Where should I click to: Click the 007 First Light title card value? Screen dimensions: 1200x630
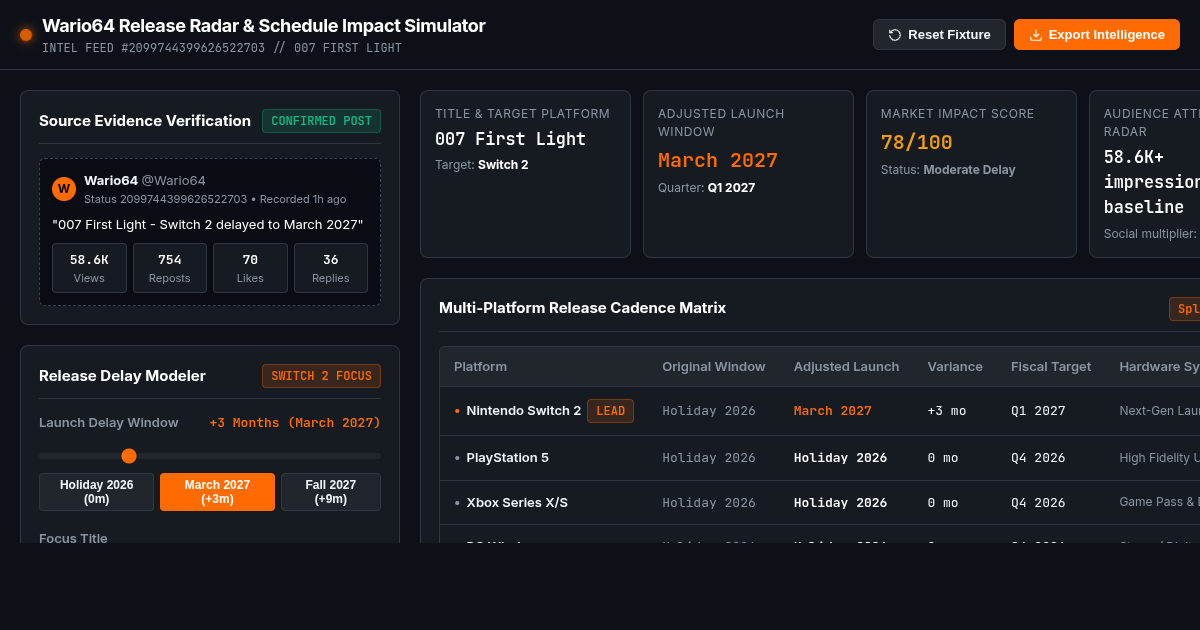point(510,139)
